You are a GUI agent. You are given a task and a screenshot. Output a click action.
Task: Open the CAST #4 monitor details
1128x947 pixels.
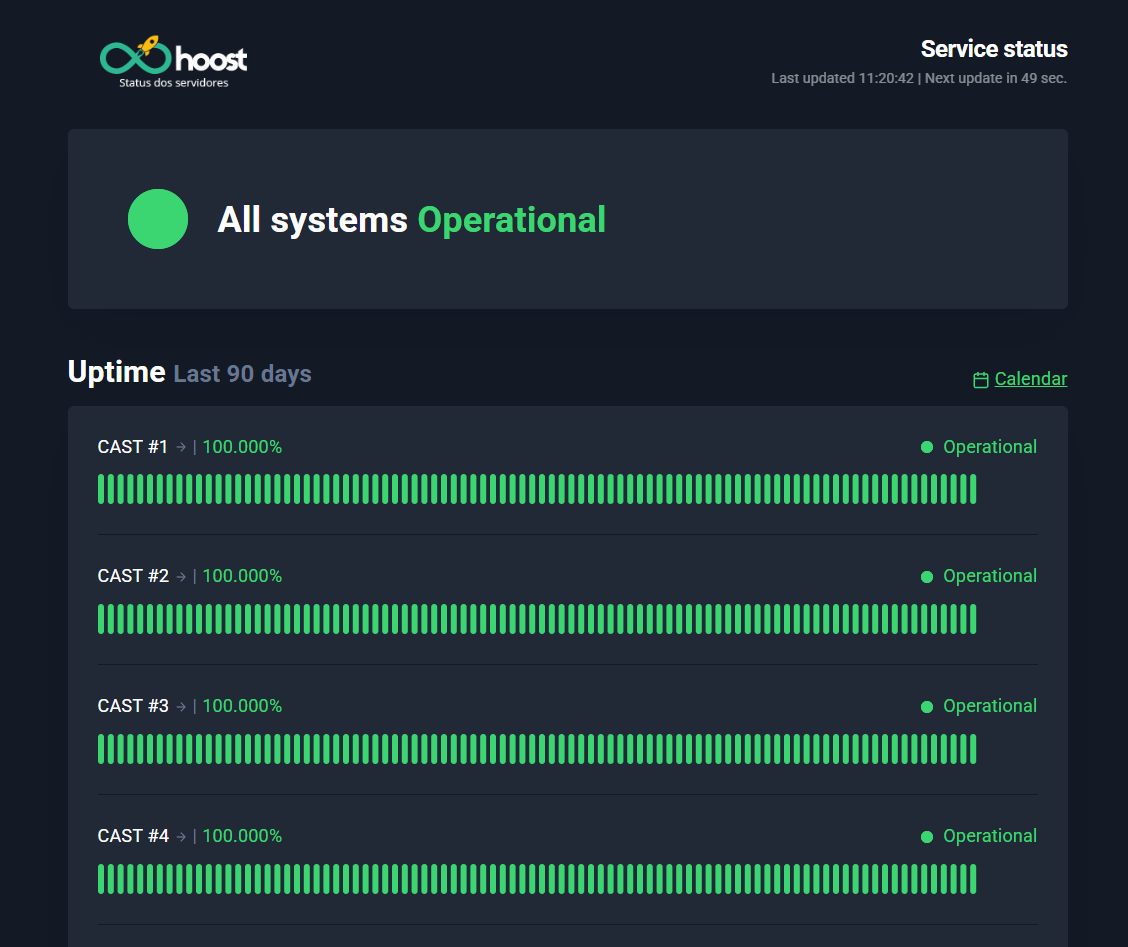(133, 836)
